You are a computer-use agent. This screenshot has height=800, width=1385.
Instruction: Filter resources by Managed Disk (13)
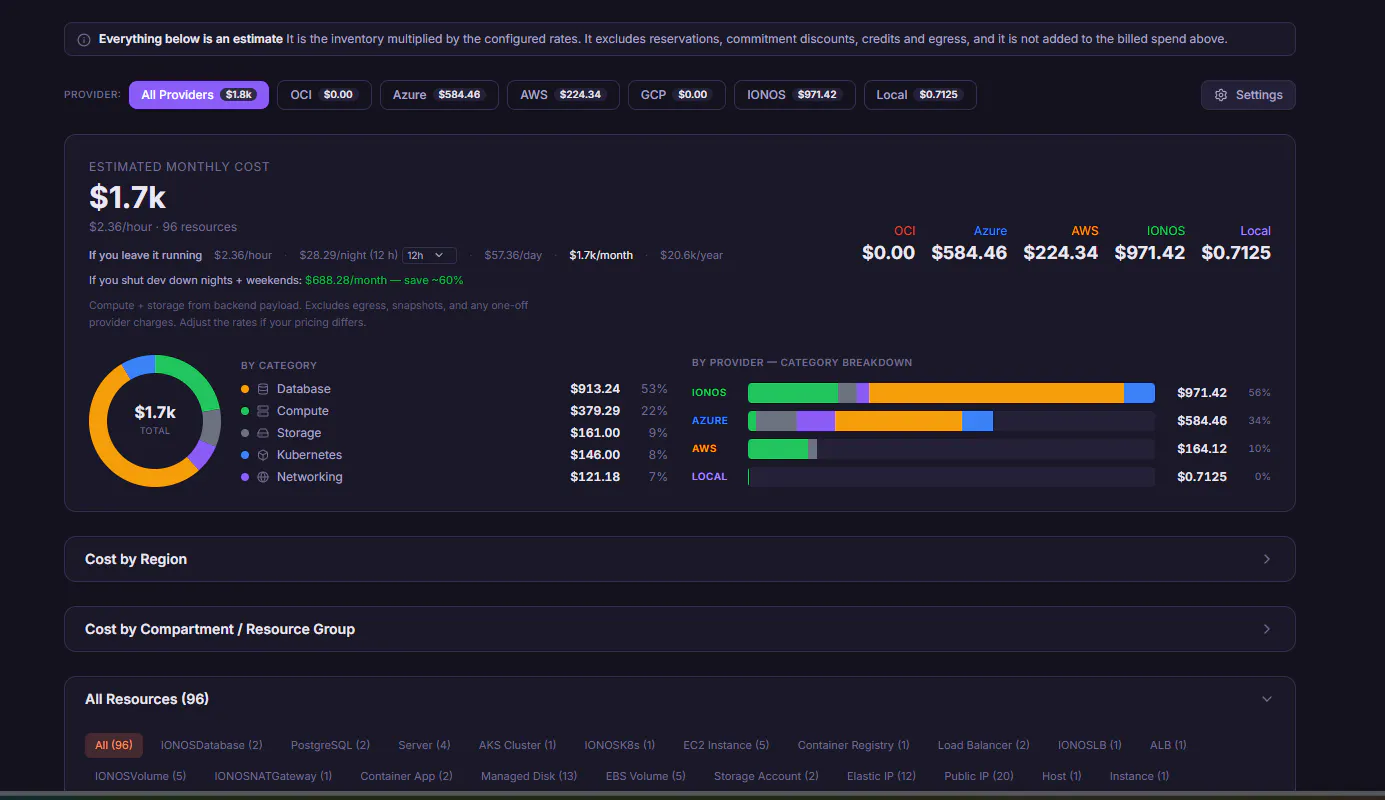coord(530,776)
